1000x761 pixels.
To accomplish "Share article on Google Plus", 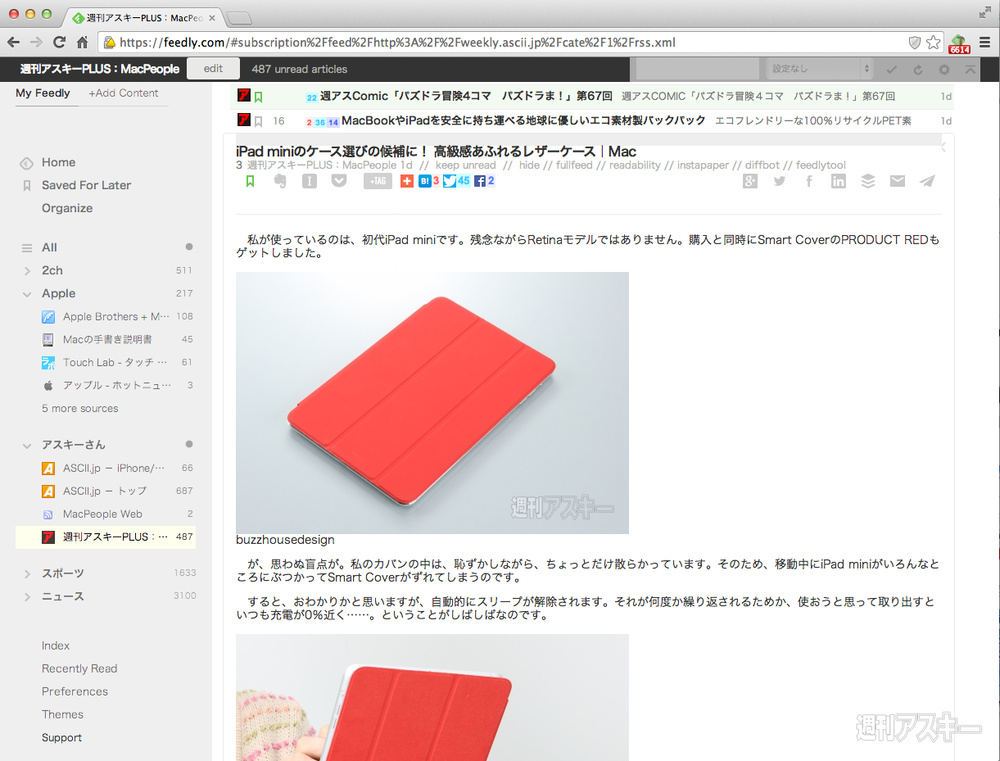I will point(750,181).
